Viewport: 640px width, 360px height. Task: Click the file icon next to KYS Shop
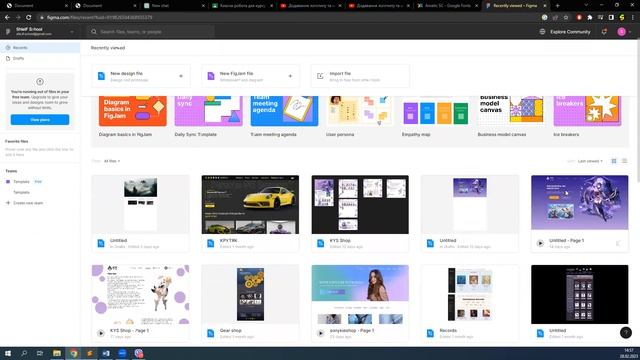[320, 243]
